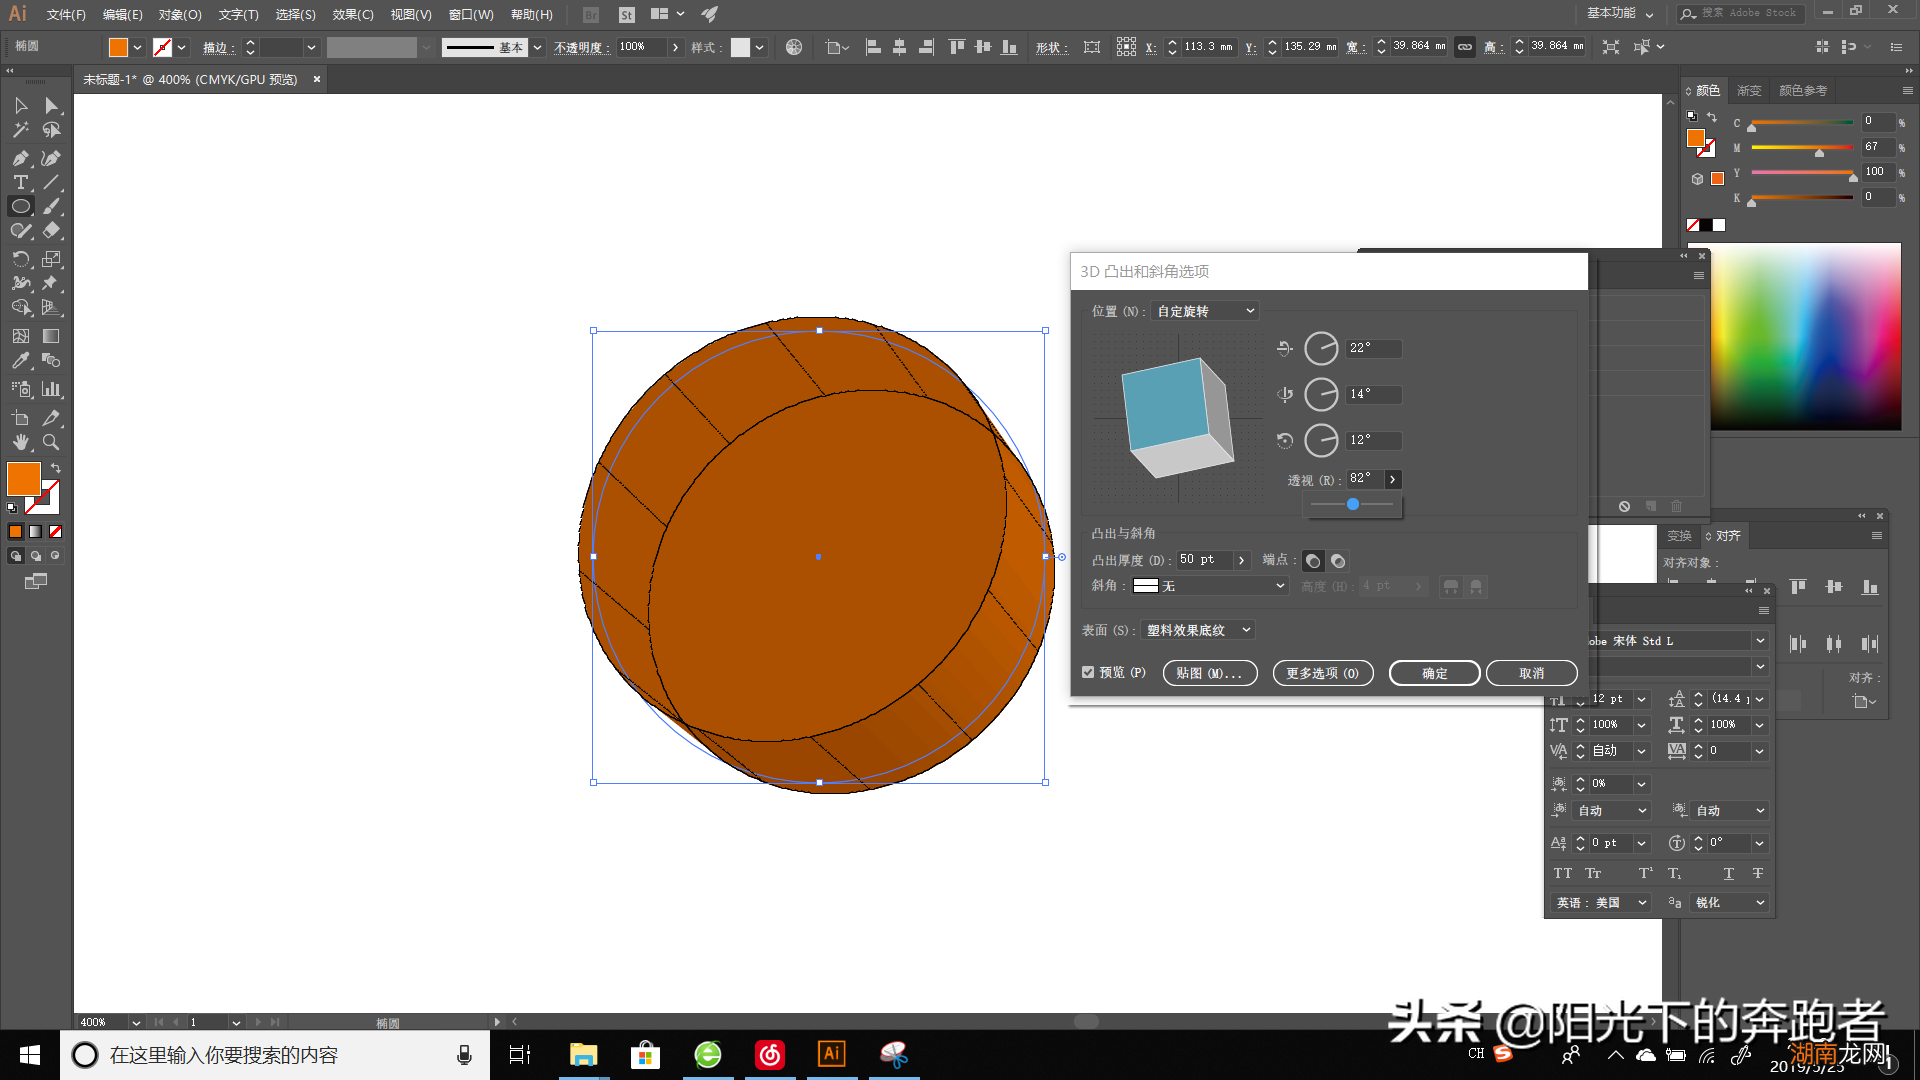Open the 斜角 bevel dropdown
This screenshot has height=1080, width=1920.
[x=1210, y=586]
